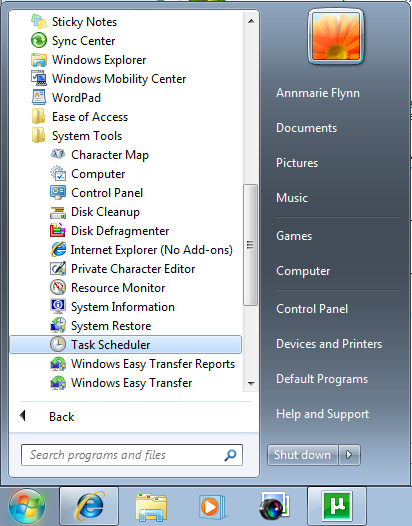Select the Windows Mobility Center label
The image size is (412, 526).
point(119,79)
